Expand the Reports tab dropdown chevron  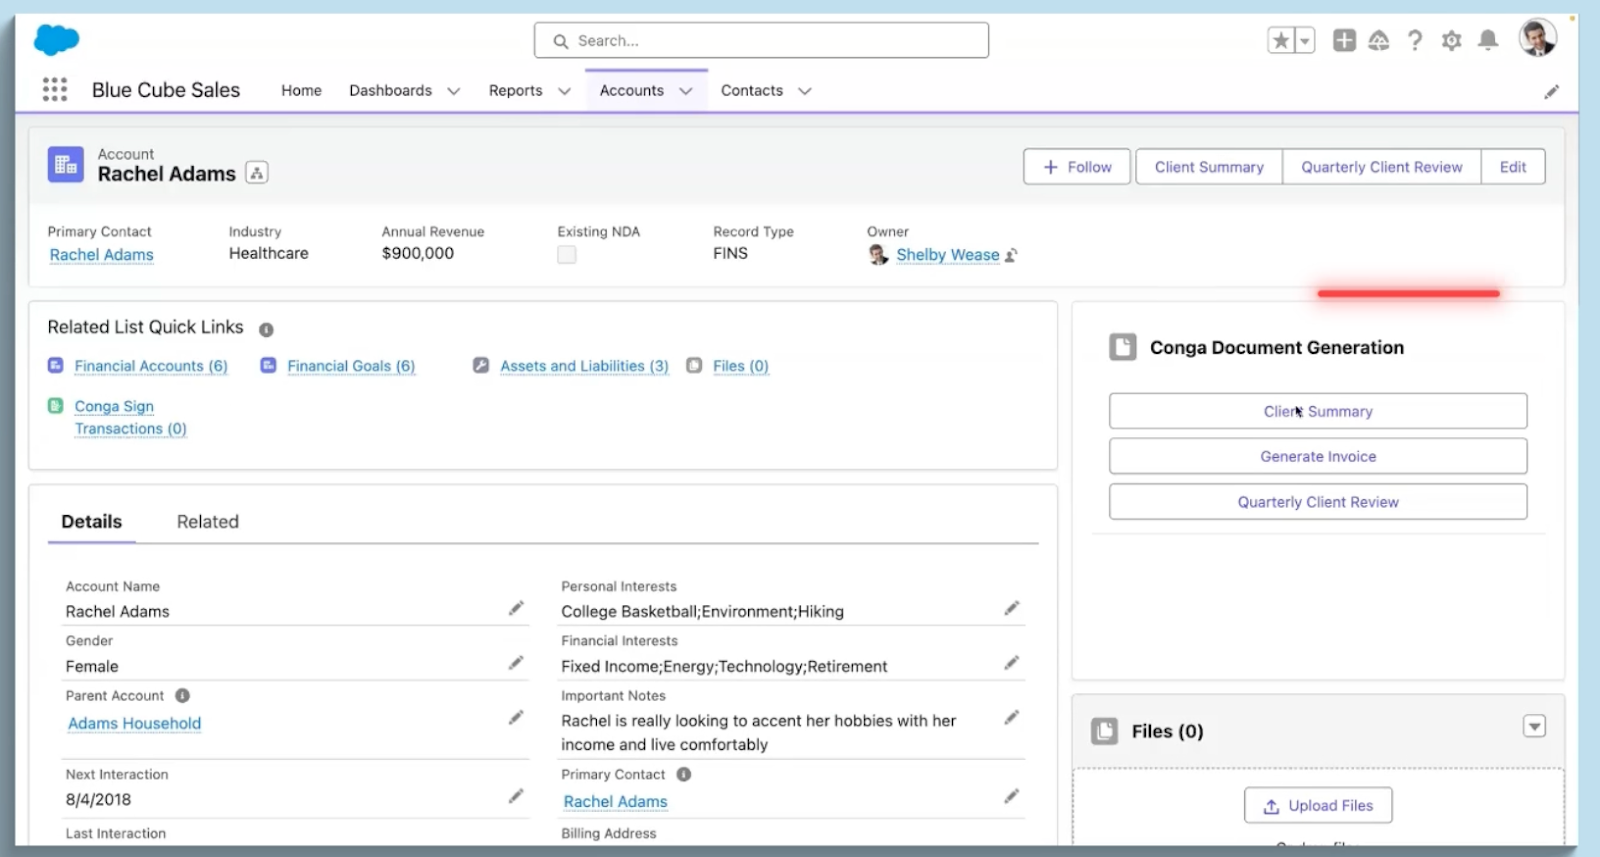coord(564,91)
